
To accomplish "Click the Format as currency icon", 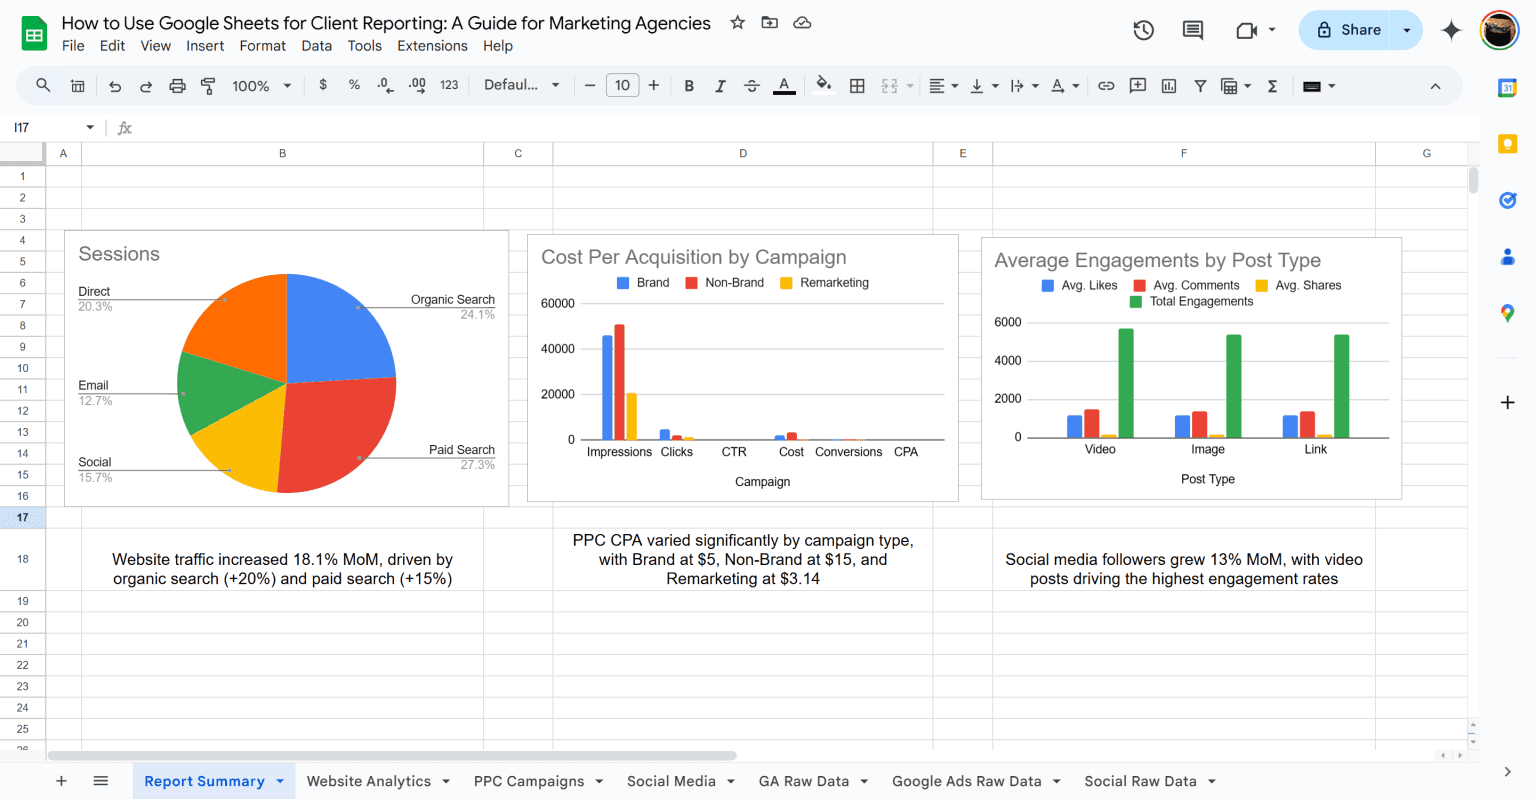I will click(x=322, y=85).
